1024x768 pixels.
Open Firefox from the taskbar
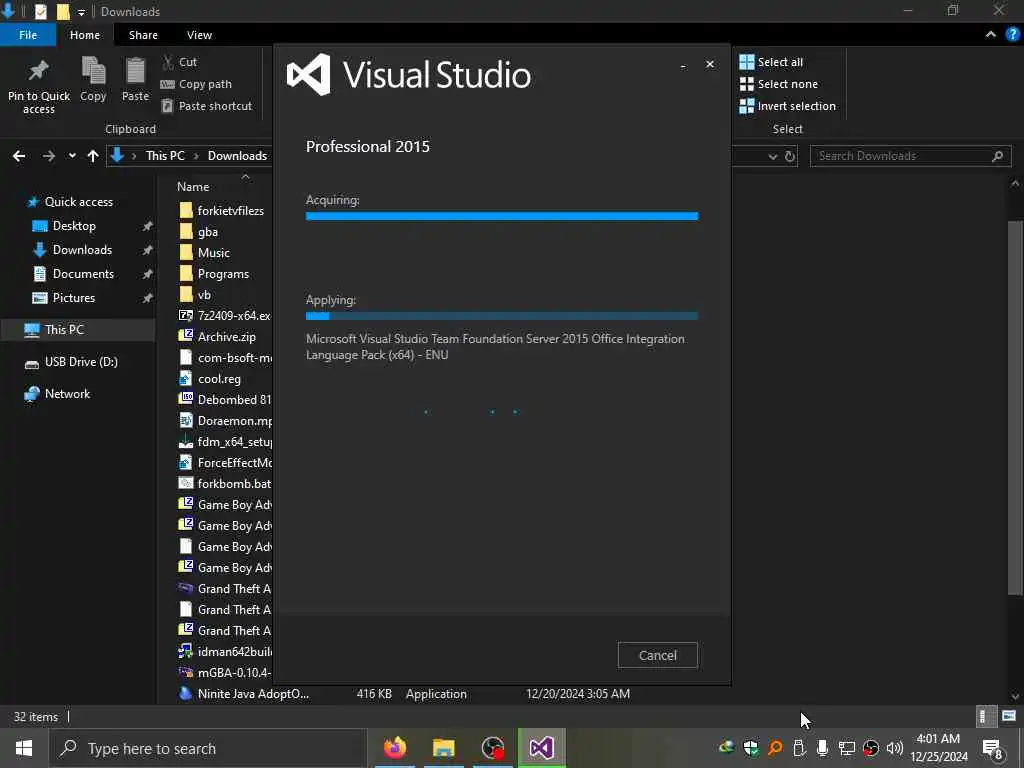394,748
